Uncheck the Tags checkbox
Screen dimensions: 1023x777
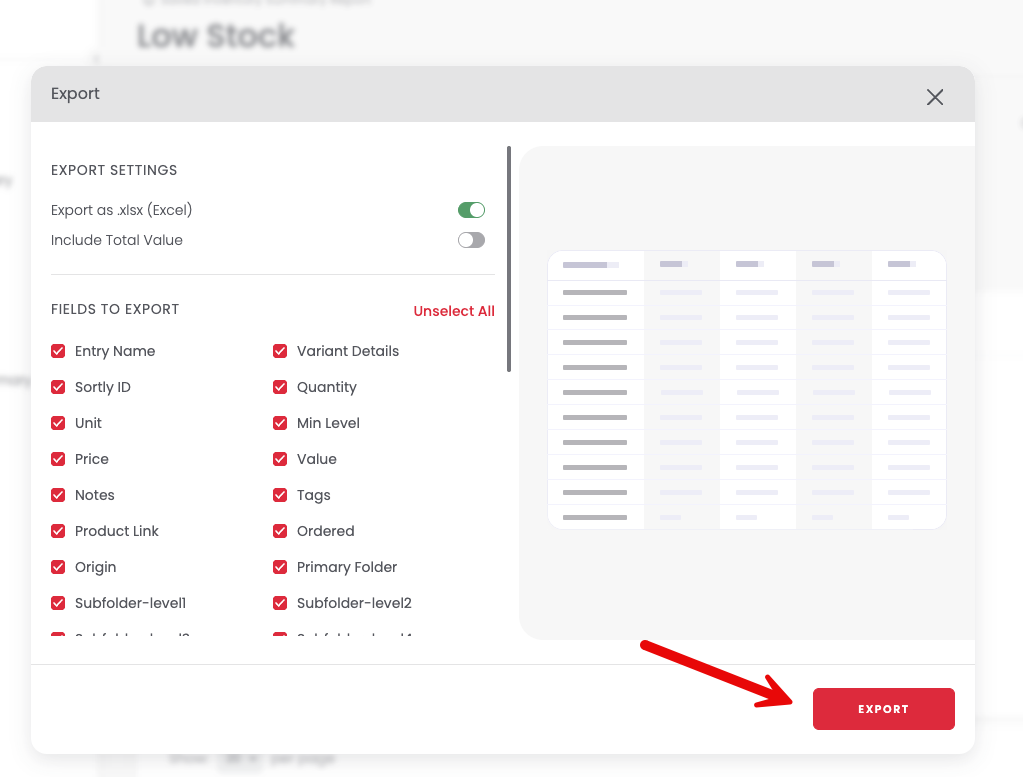[x=280, y=495]
